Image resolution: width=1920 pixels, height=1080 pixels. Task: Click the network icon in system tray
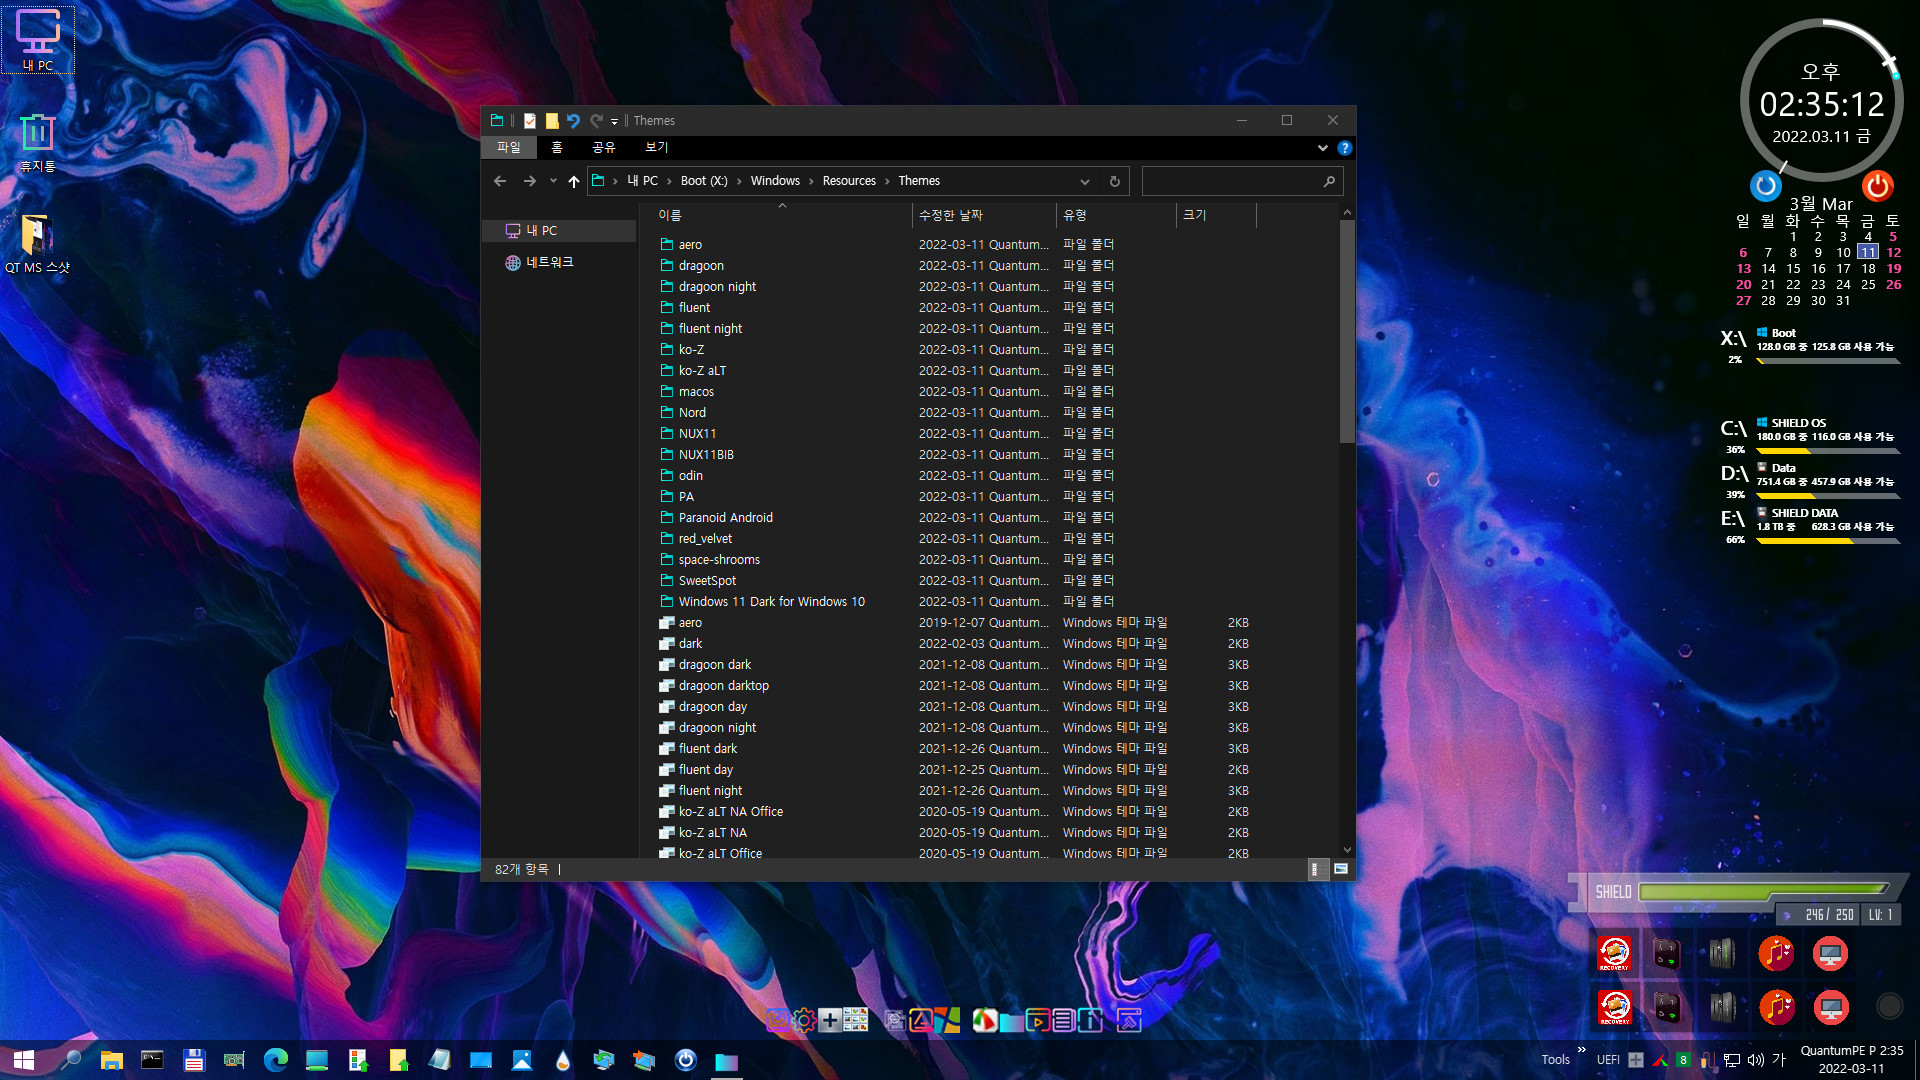[x=1732, y=1060]
